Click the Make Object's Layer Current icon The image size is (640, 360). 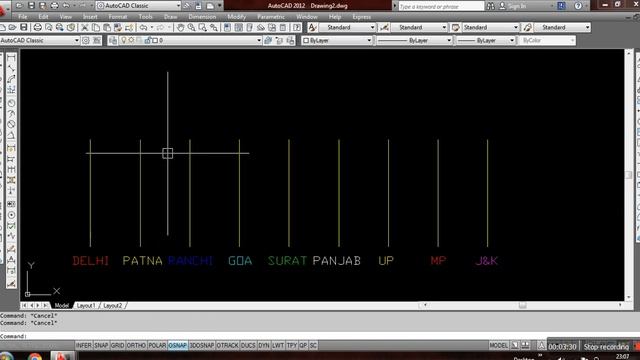coord(268,40)
